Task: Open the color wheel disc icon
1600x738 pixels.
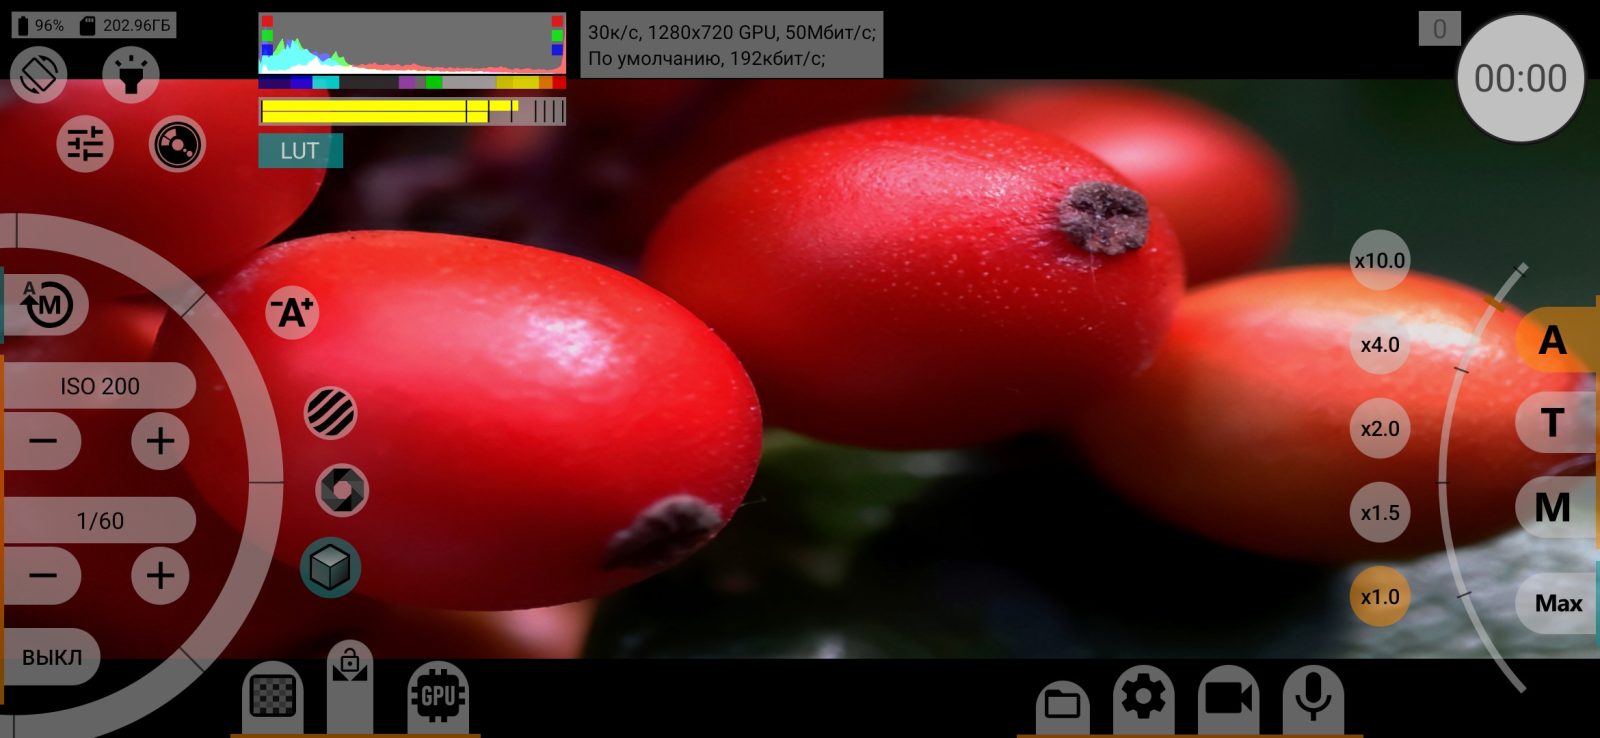Action: [x=177, y=145]
